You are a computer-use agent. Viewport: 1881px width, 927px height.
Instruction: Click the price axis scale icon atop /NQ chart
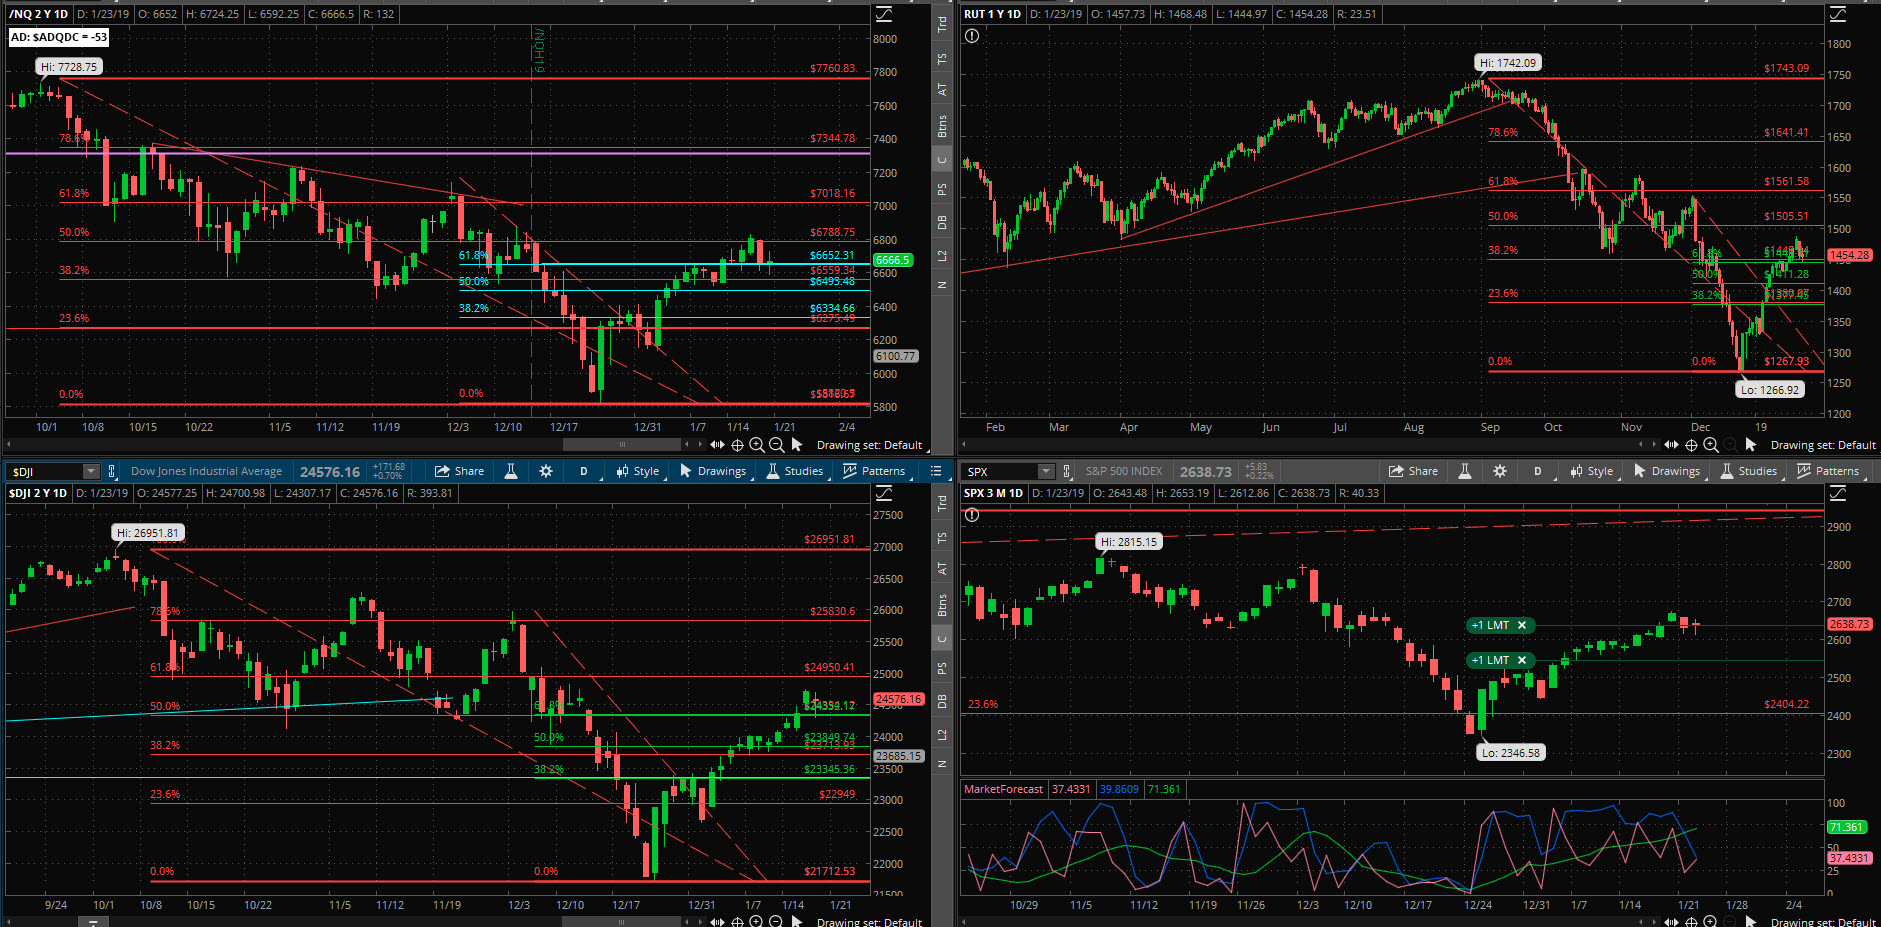pyautogui.click(x=884, y=14)
